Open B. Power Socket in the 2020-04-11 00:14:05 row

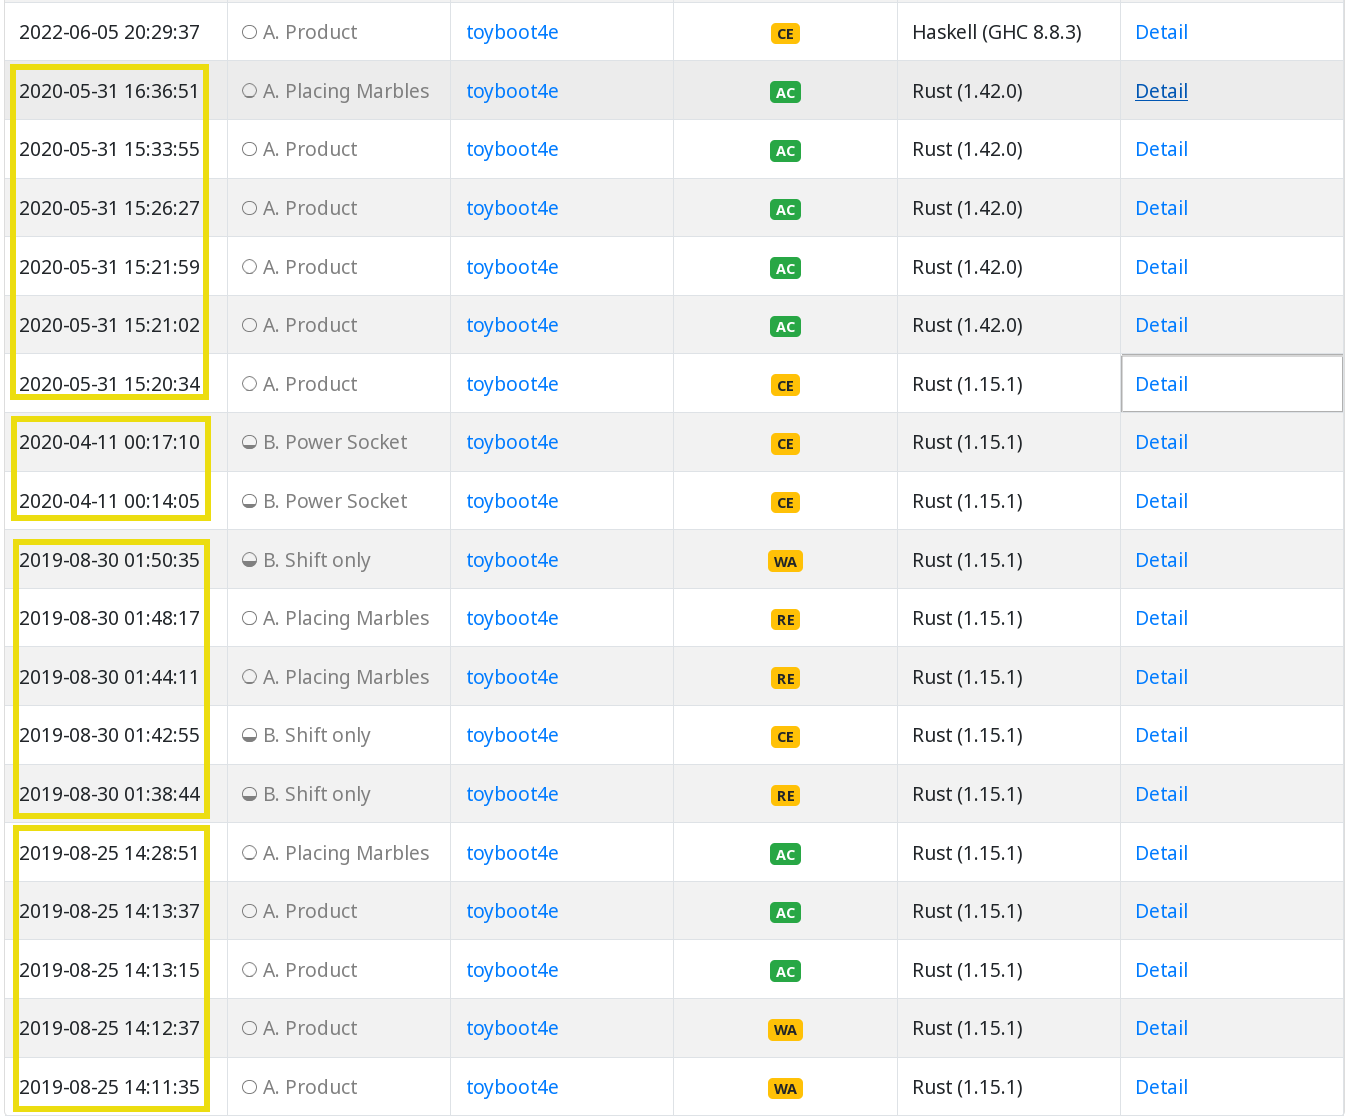point(335,501)
